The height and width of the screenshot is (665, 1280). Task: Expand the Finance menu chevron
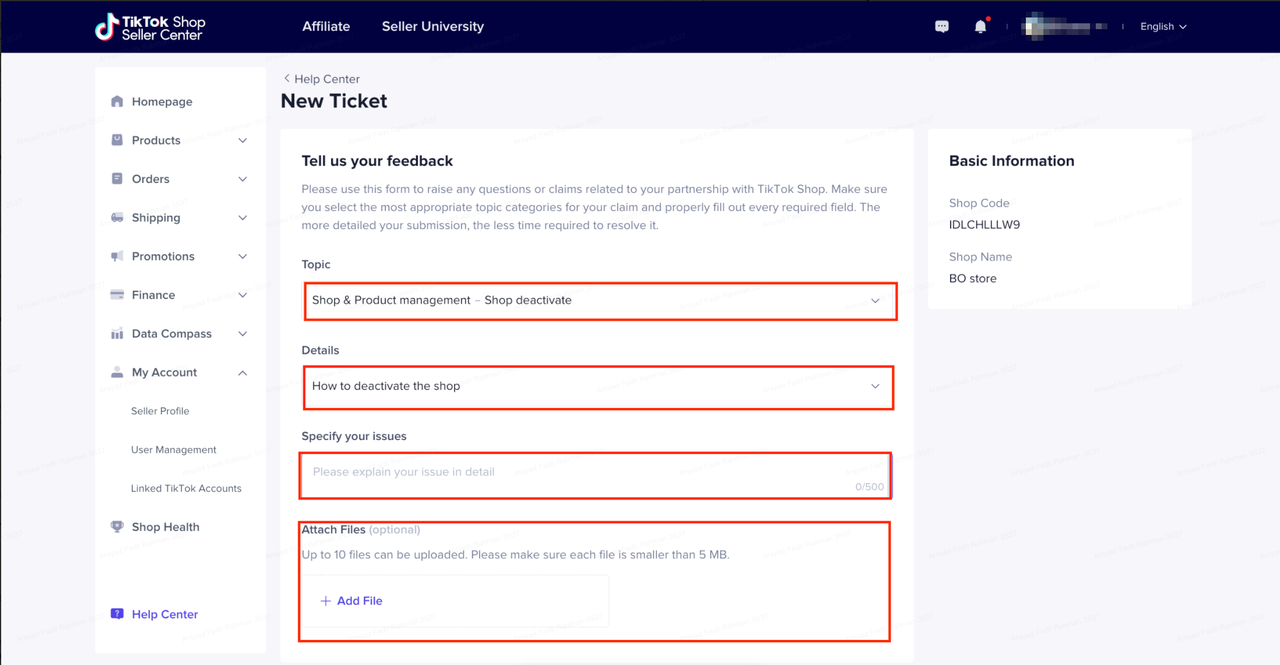[242, 296]
